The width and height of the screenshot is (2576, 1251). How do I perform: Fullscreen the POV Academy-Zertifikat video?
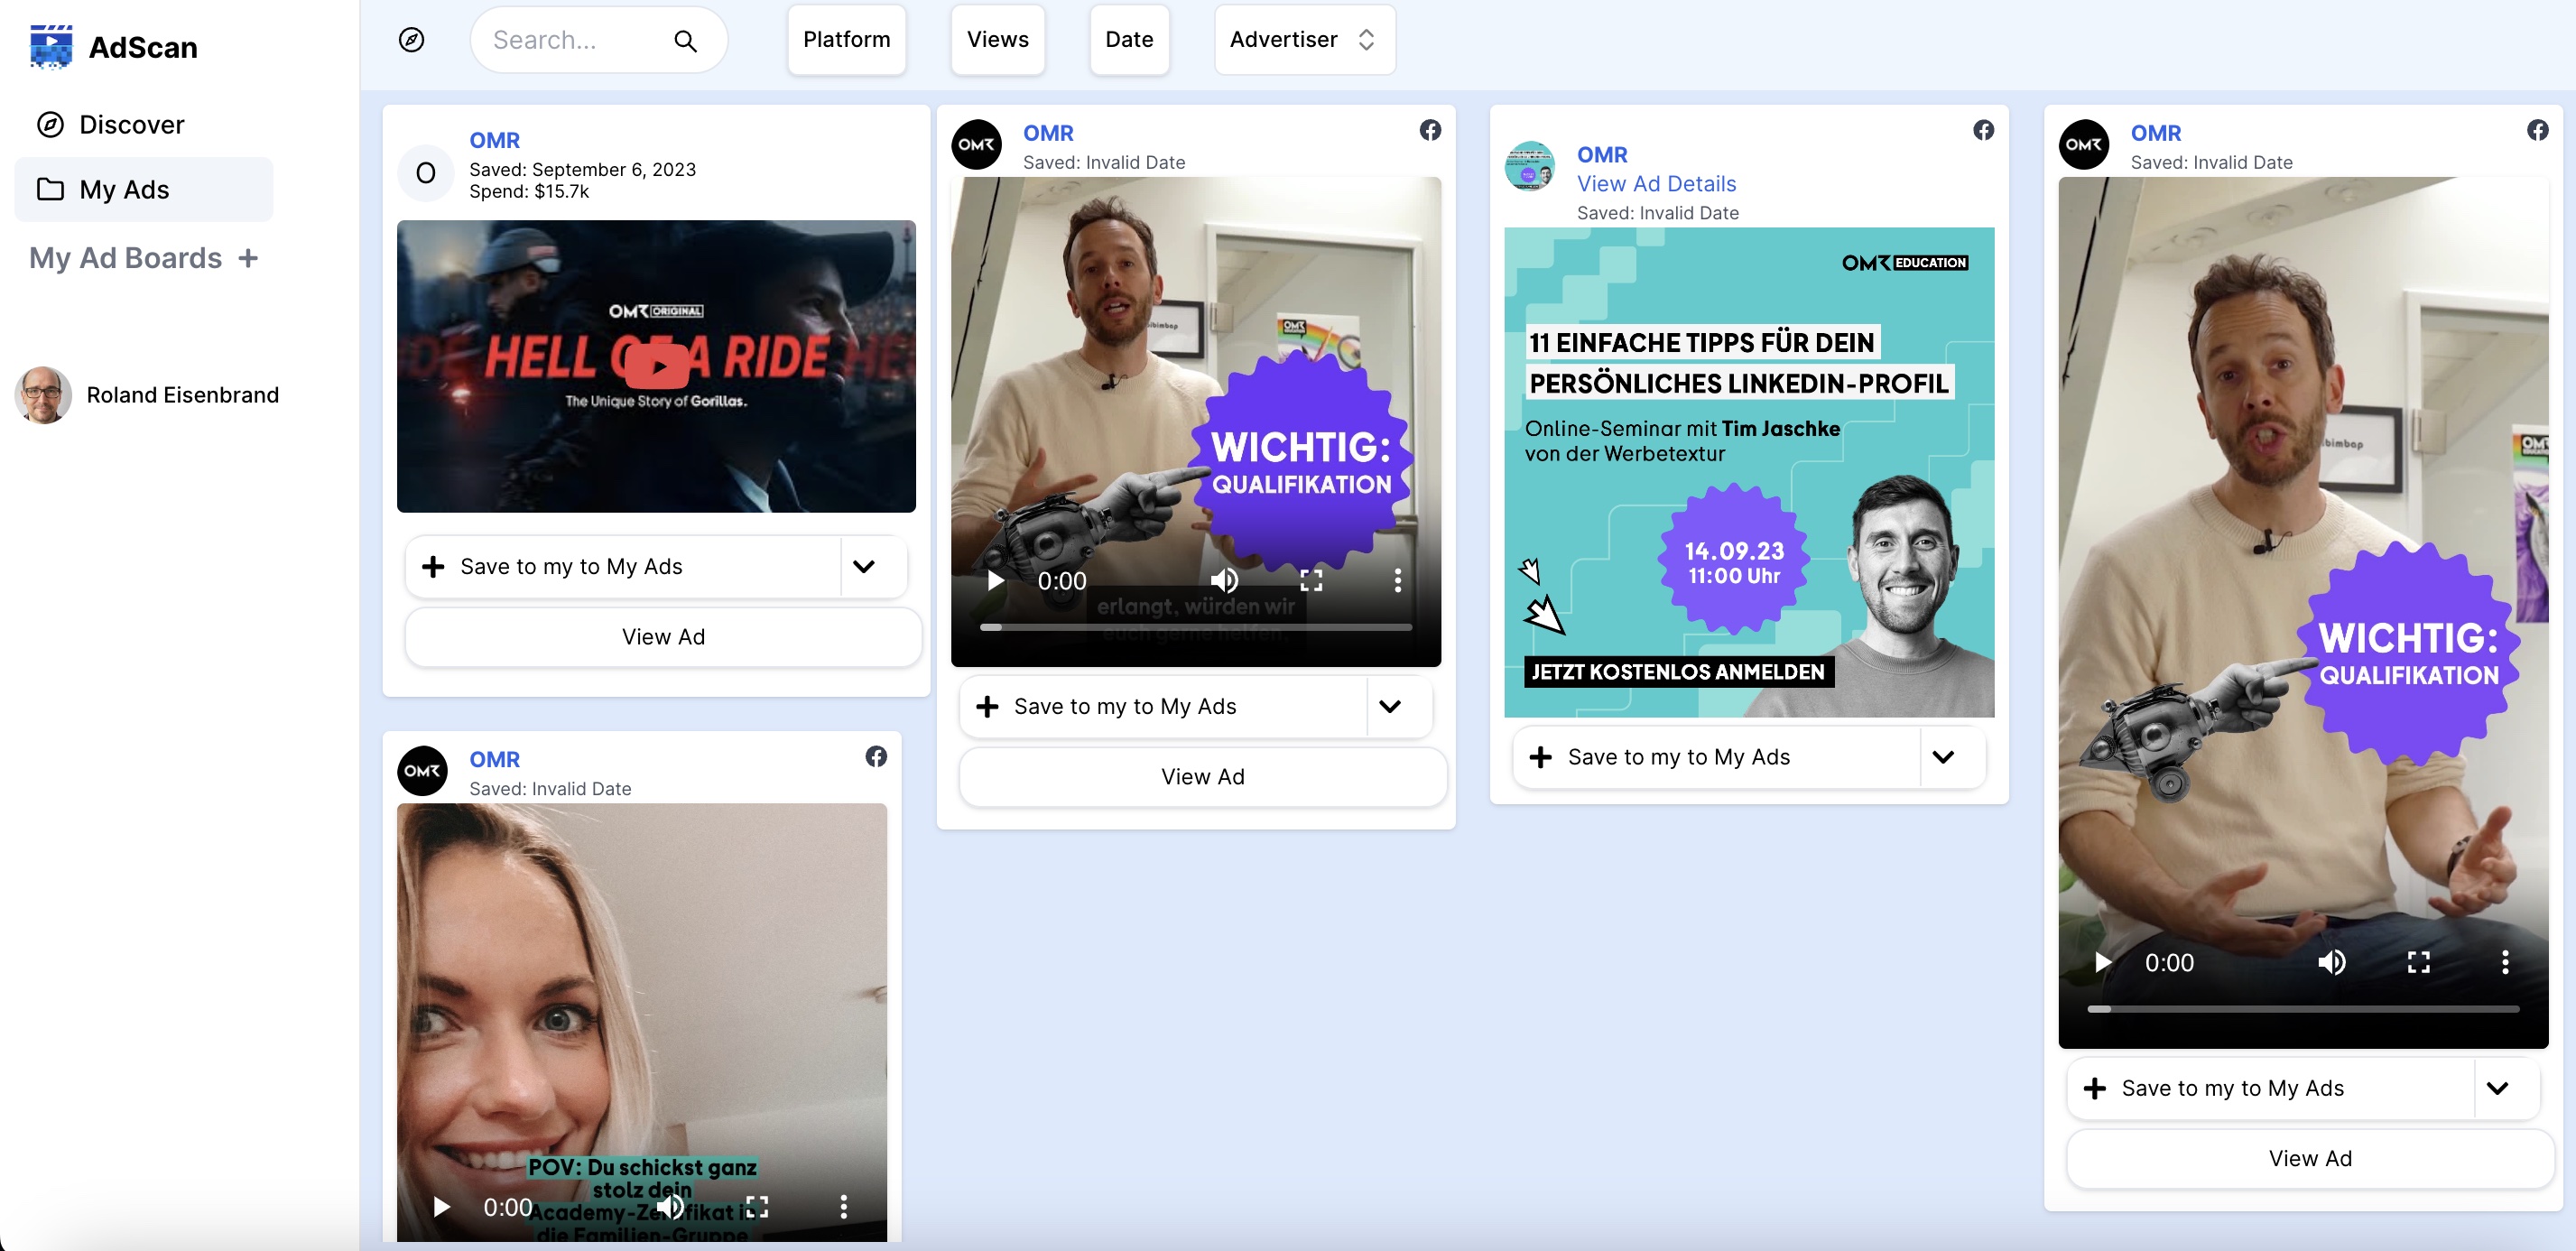757,1207
